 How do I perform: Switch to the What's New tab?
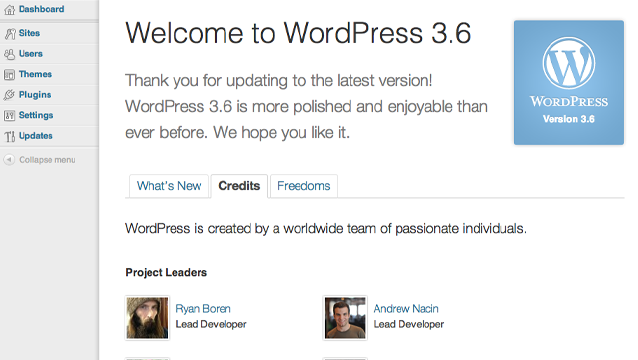tap(169, 186)
